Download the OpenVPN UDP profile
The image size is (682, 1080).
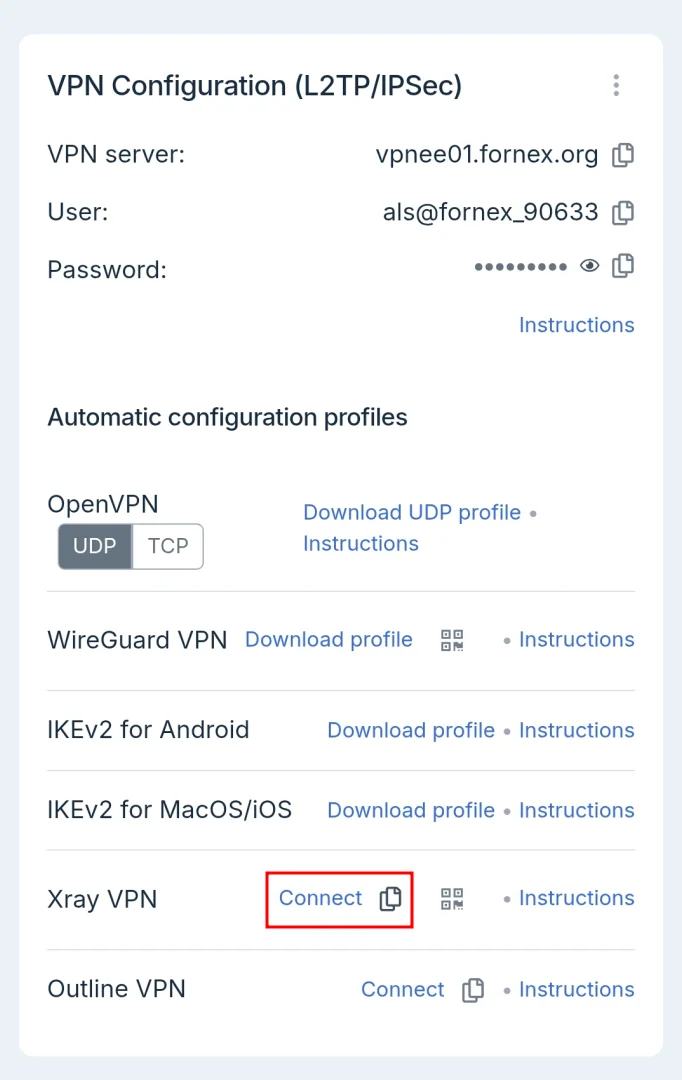(412, 512)
